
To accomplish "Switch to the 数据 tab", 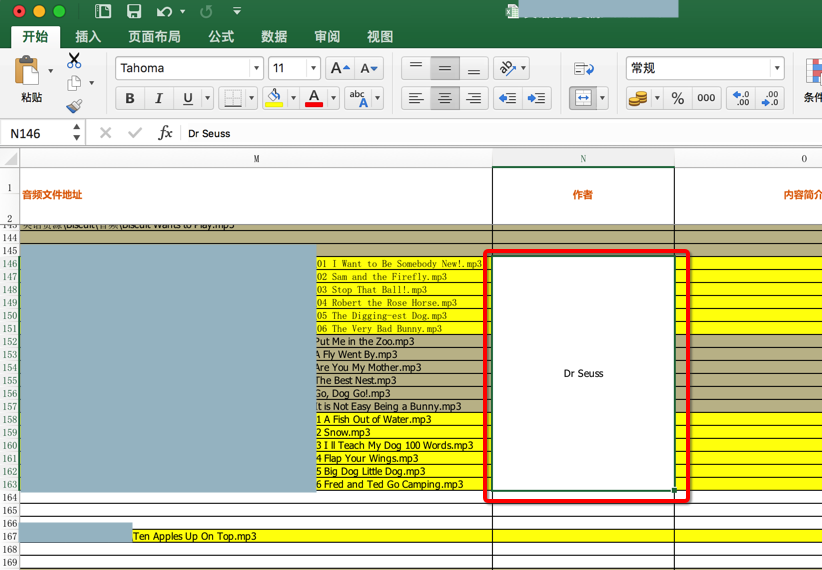I will [274, 37].
